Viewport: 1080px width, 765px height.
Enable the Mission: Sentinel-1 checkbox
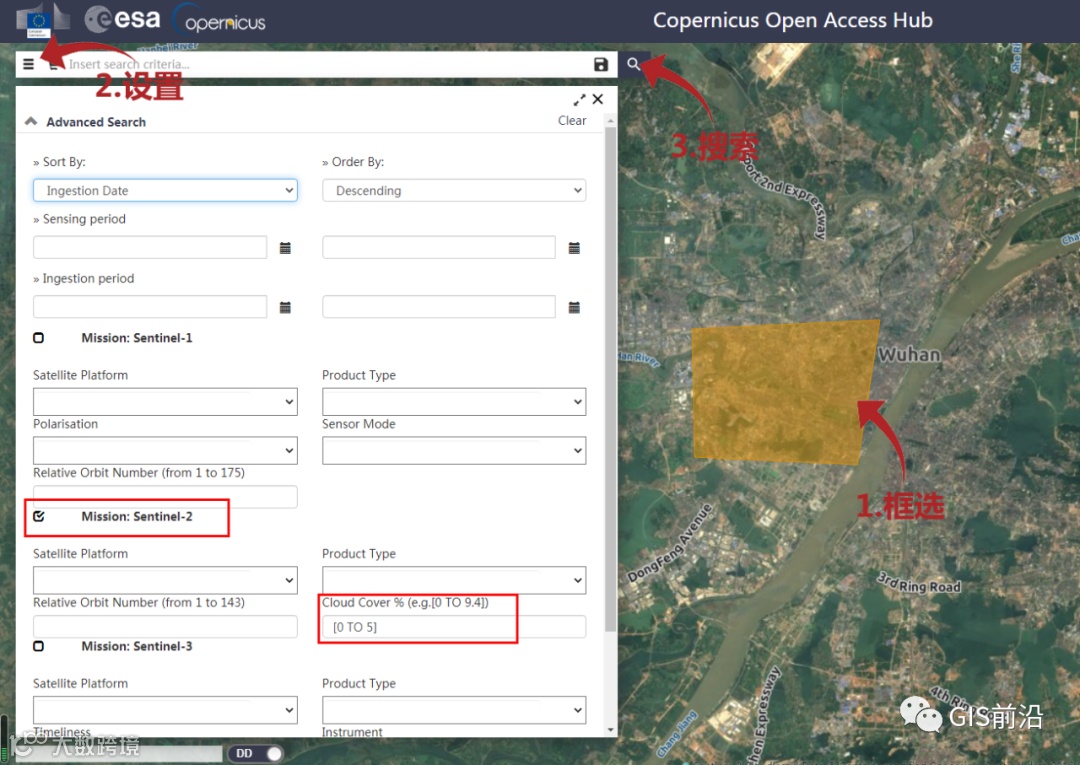coord(39,338)
